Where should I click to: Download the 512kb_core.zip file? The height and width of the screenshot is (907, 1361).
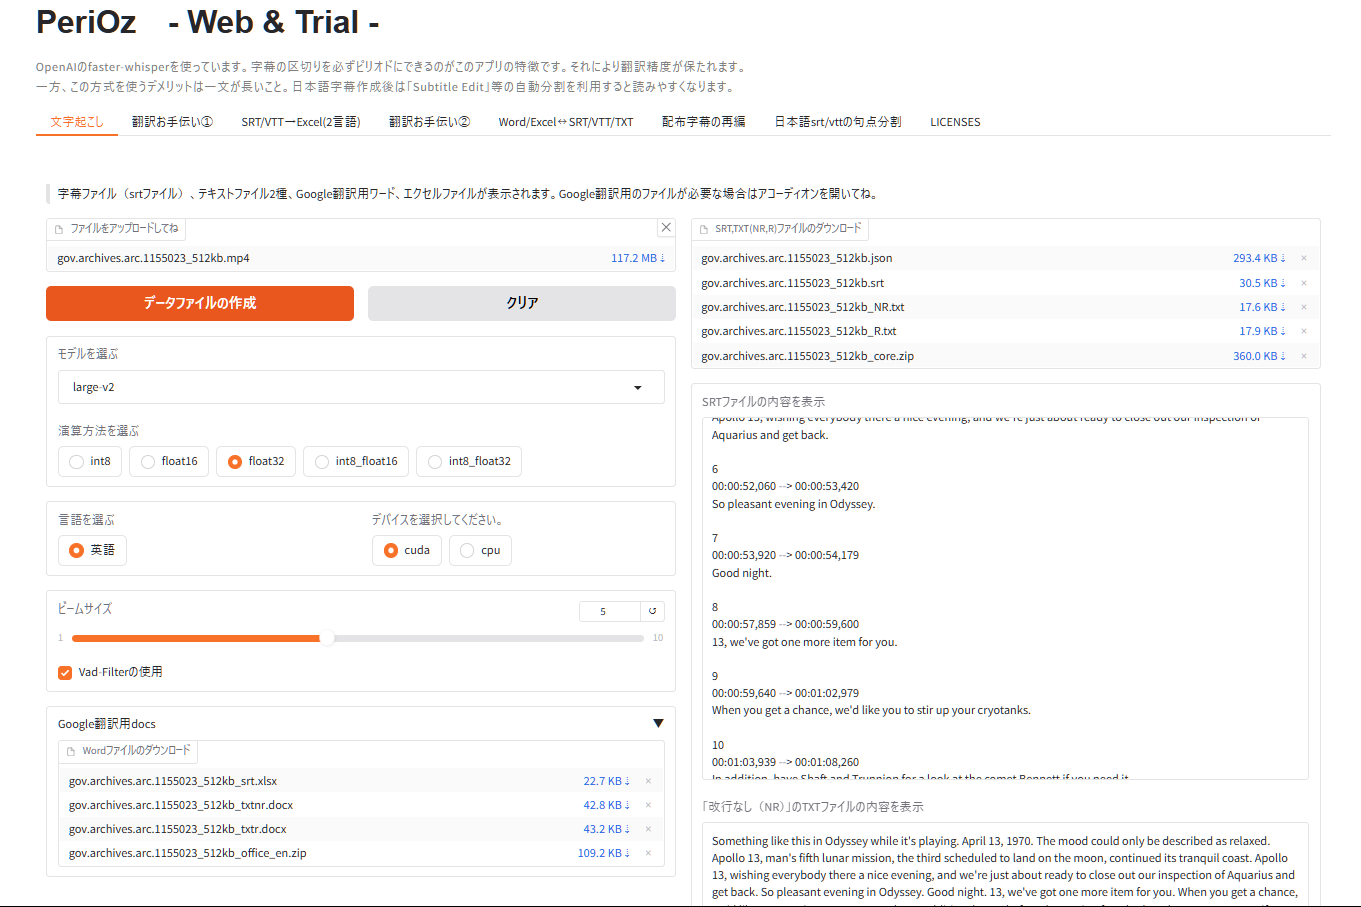click(1259, 356)
